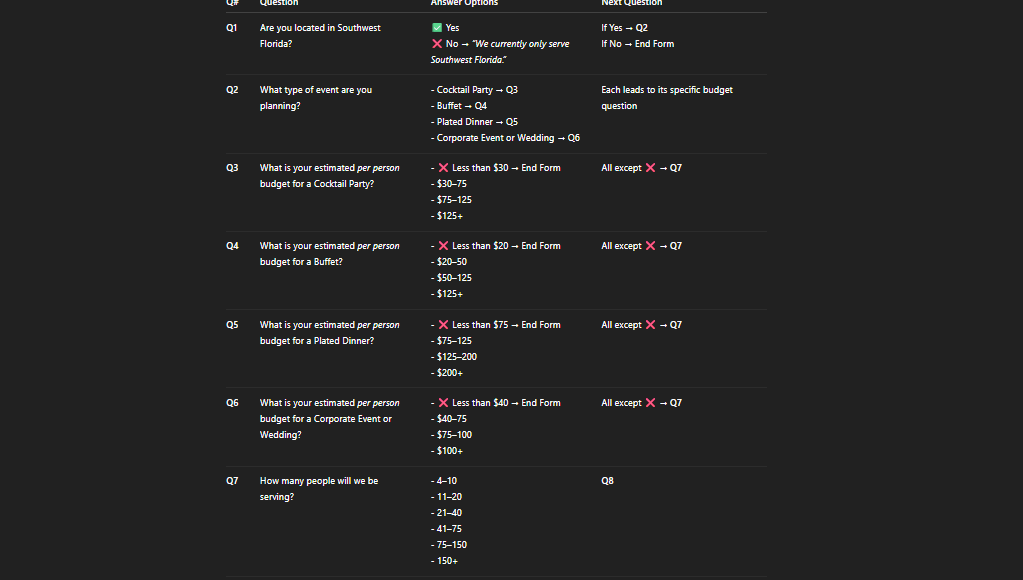The image size is (1023, 580).
Task: Click the $40–75 Corporate Event budget option
Action: (450, 419)
